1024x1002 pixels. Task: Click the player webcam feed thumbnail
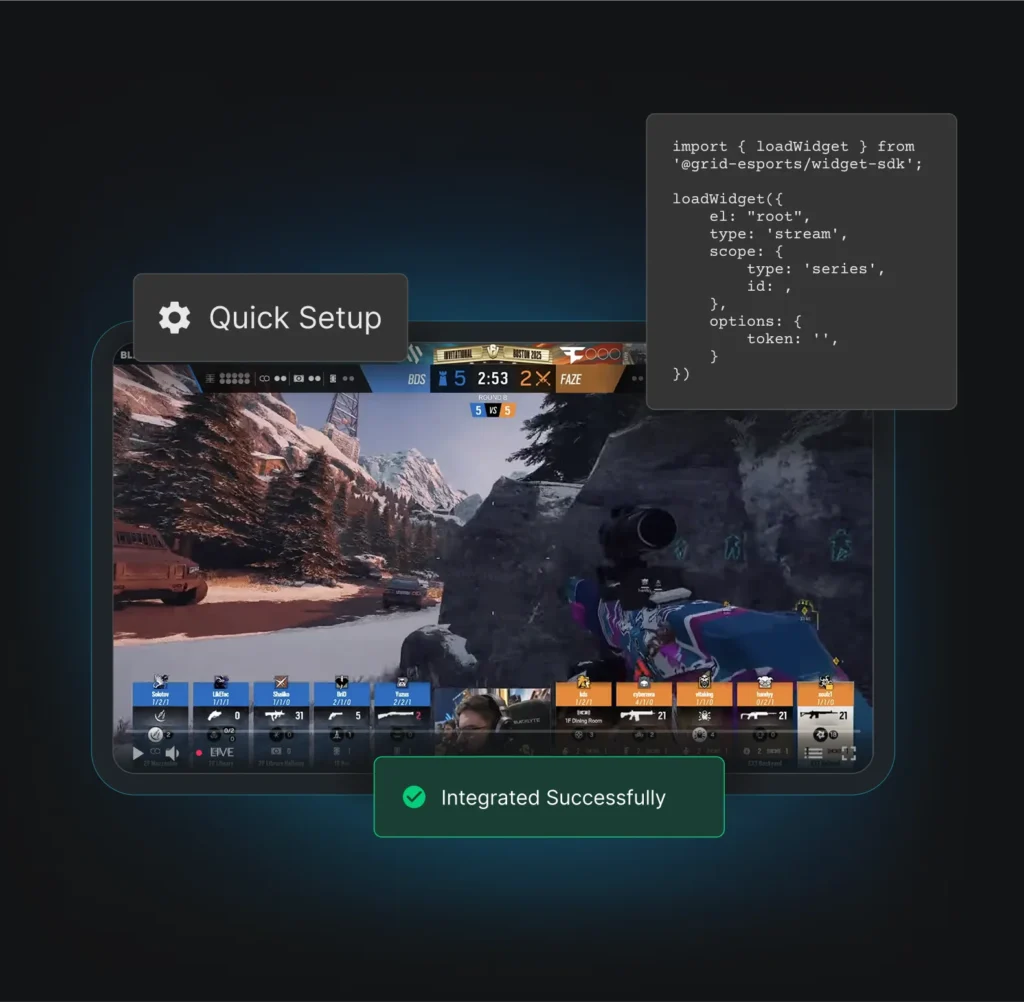click(x=492, y=718)
